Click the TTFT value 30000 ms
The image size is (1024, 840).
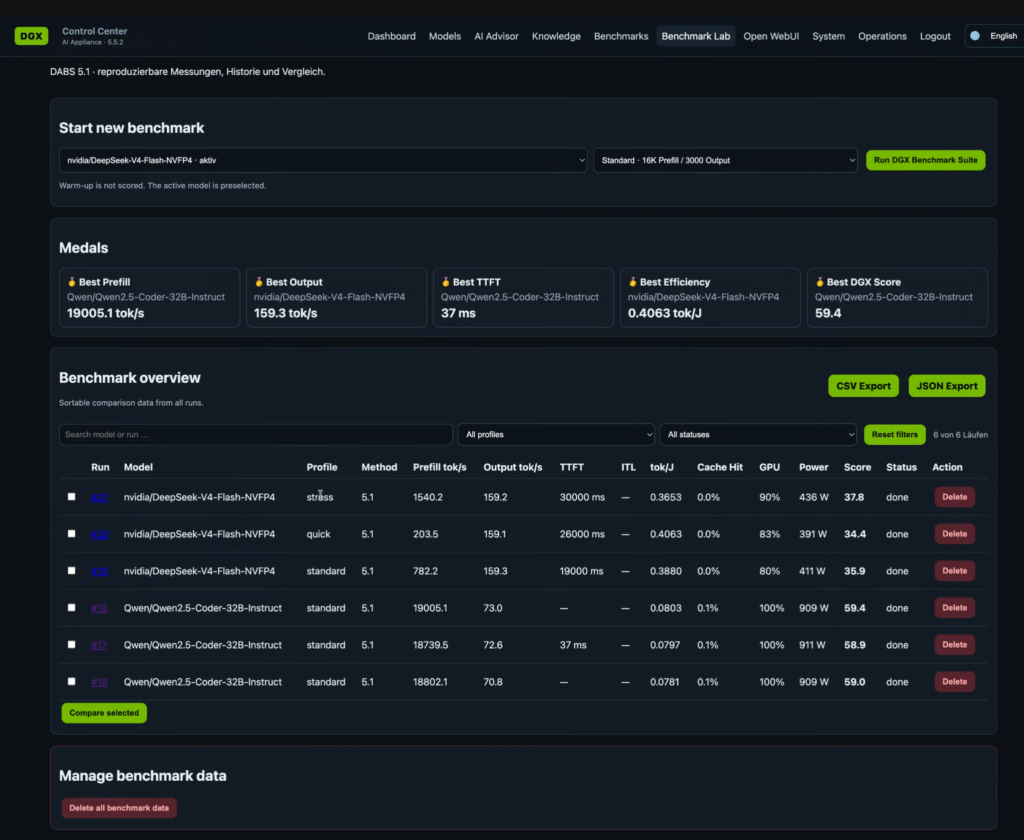tap(582, 497)
